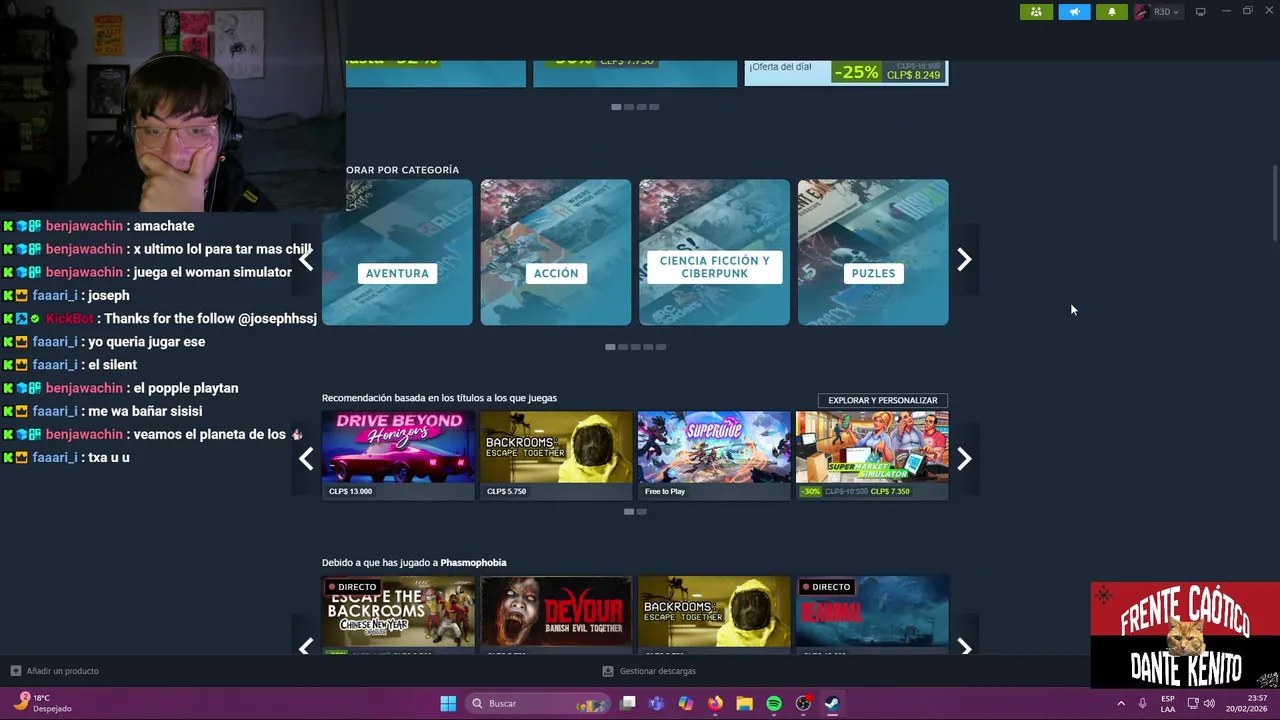Image resolution: width=1280 pixels, height=720 pixels.
Task: Open Devour game card
Action: pyautogui.click(x=556, y=615)
